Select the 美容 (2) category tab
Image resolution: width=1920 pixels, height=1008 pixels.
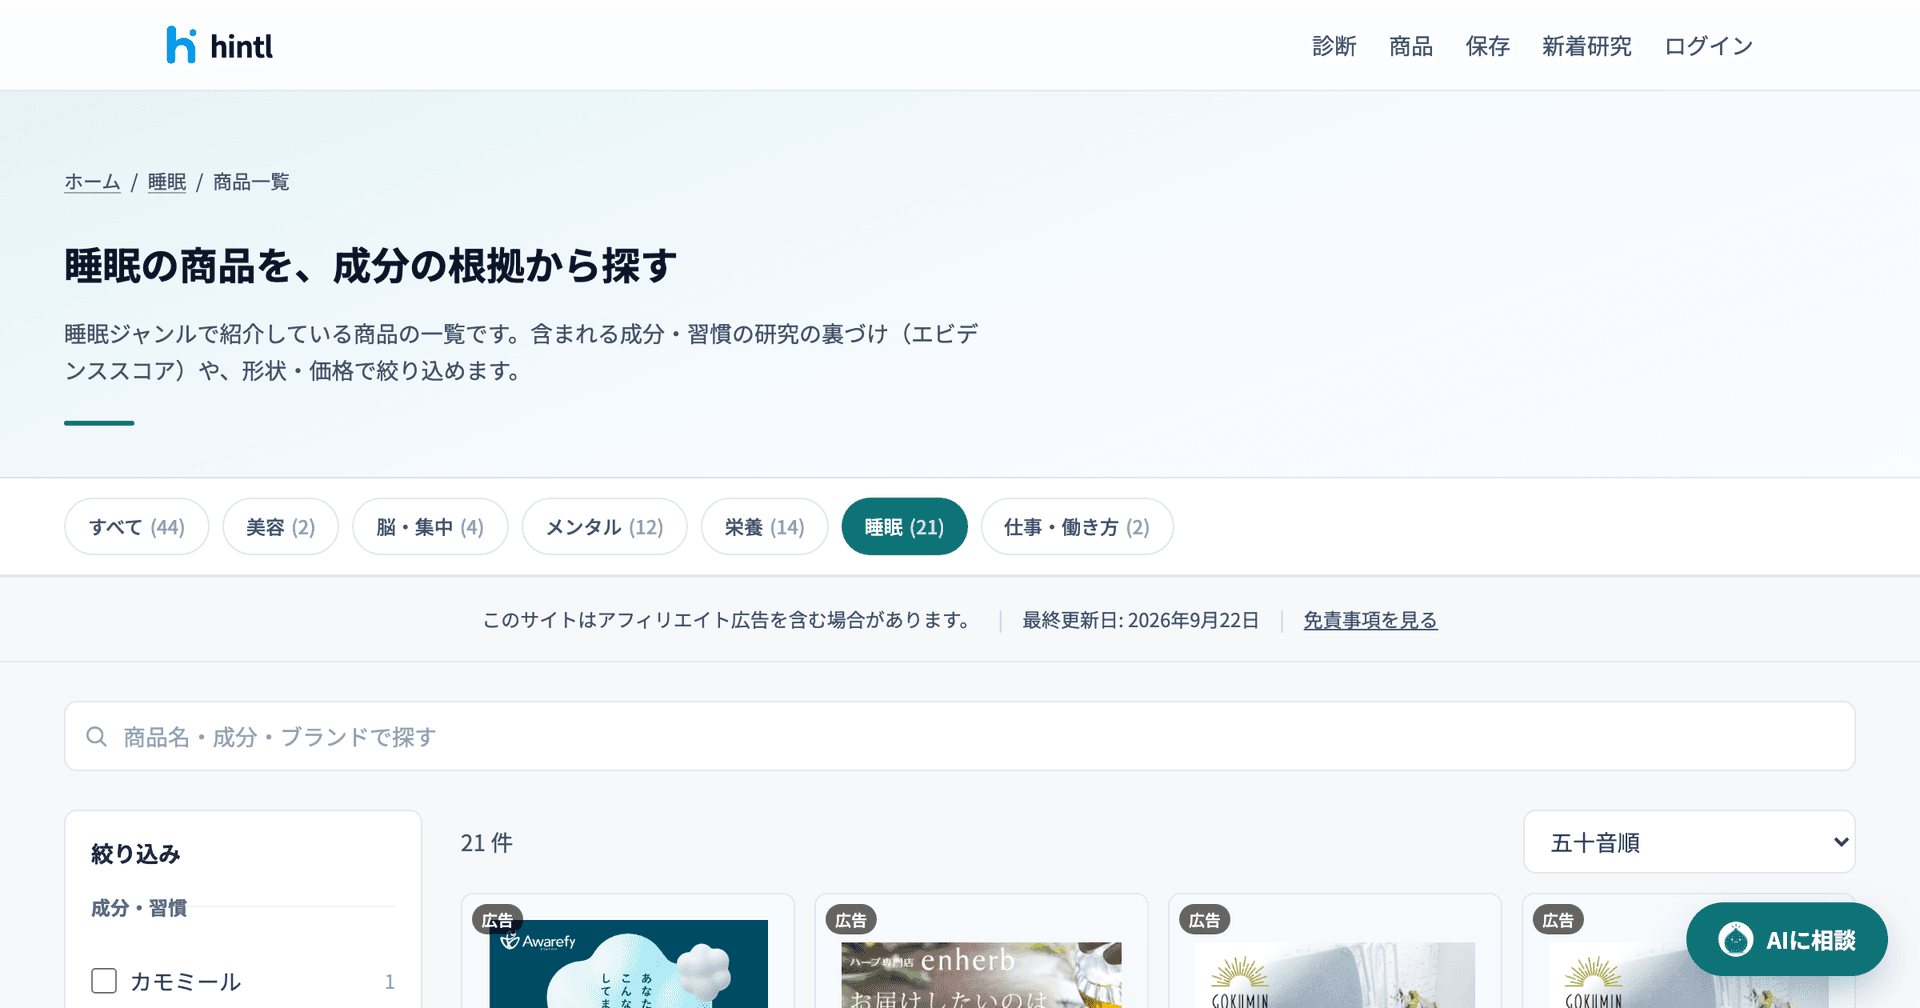[x=281, y=527]
